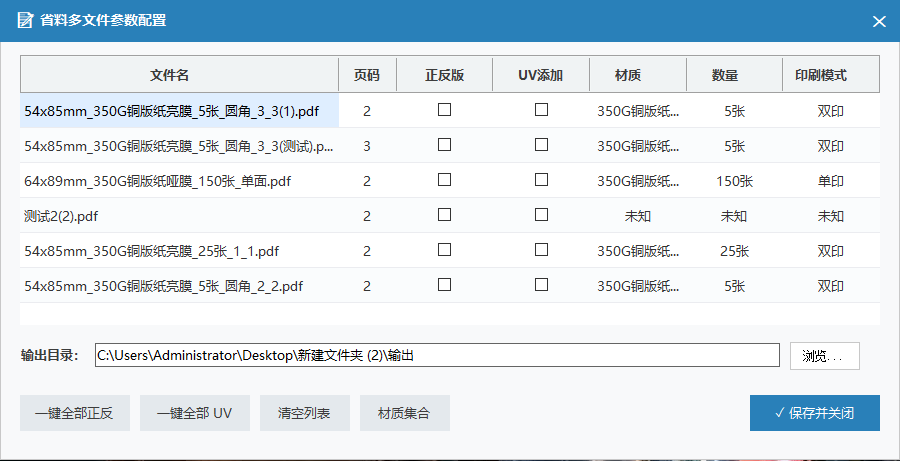The width and height of the screenshot is (900, 461).
Task: Click 双印 cell for 25张_1_1.pdf row
Action: coord(831,251)
